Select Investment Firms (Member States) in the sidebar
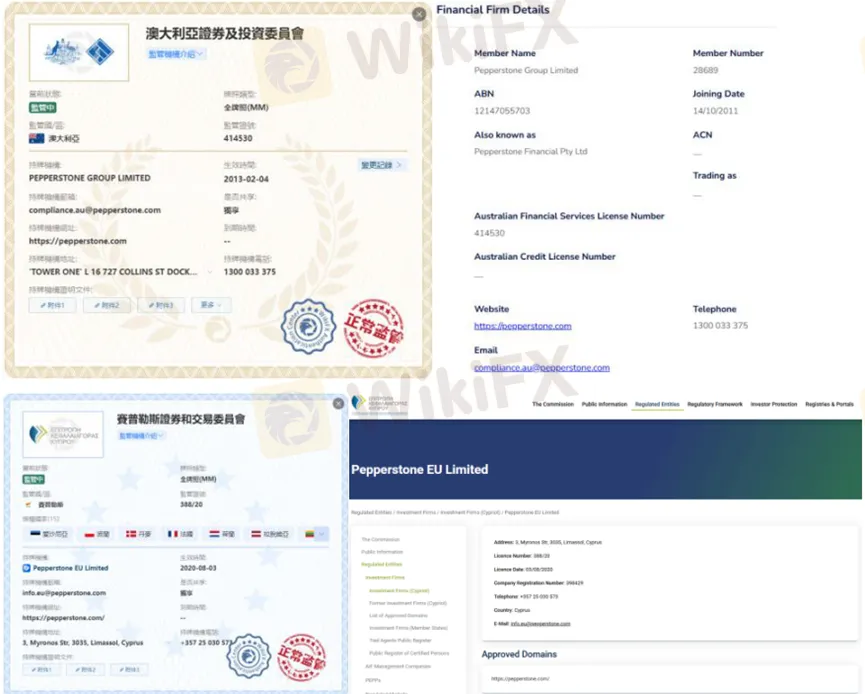The height and width of the screenshot is (694, 865). click(x=408, y=628)
